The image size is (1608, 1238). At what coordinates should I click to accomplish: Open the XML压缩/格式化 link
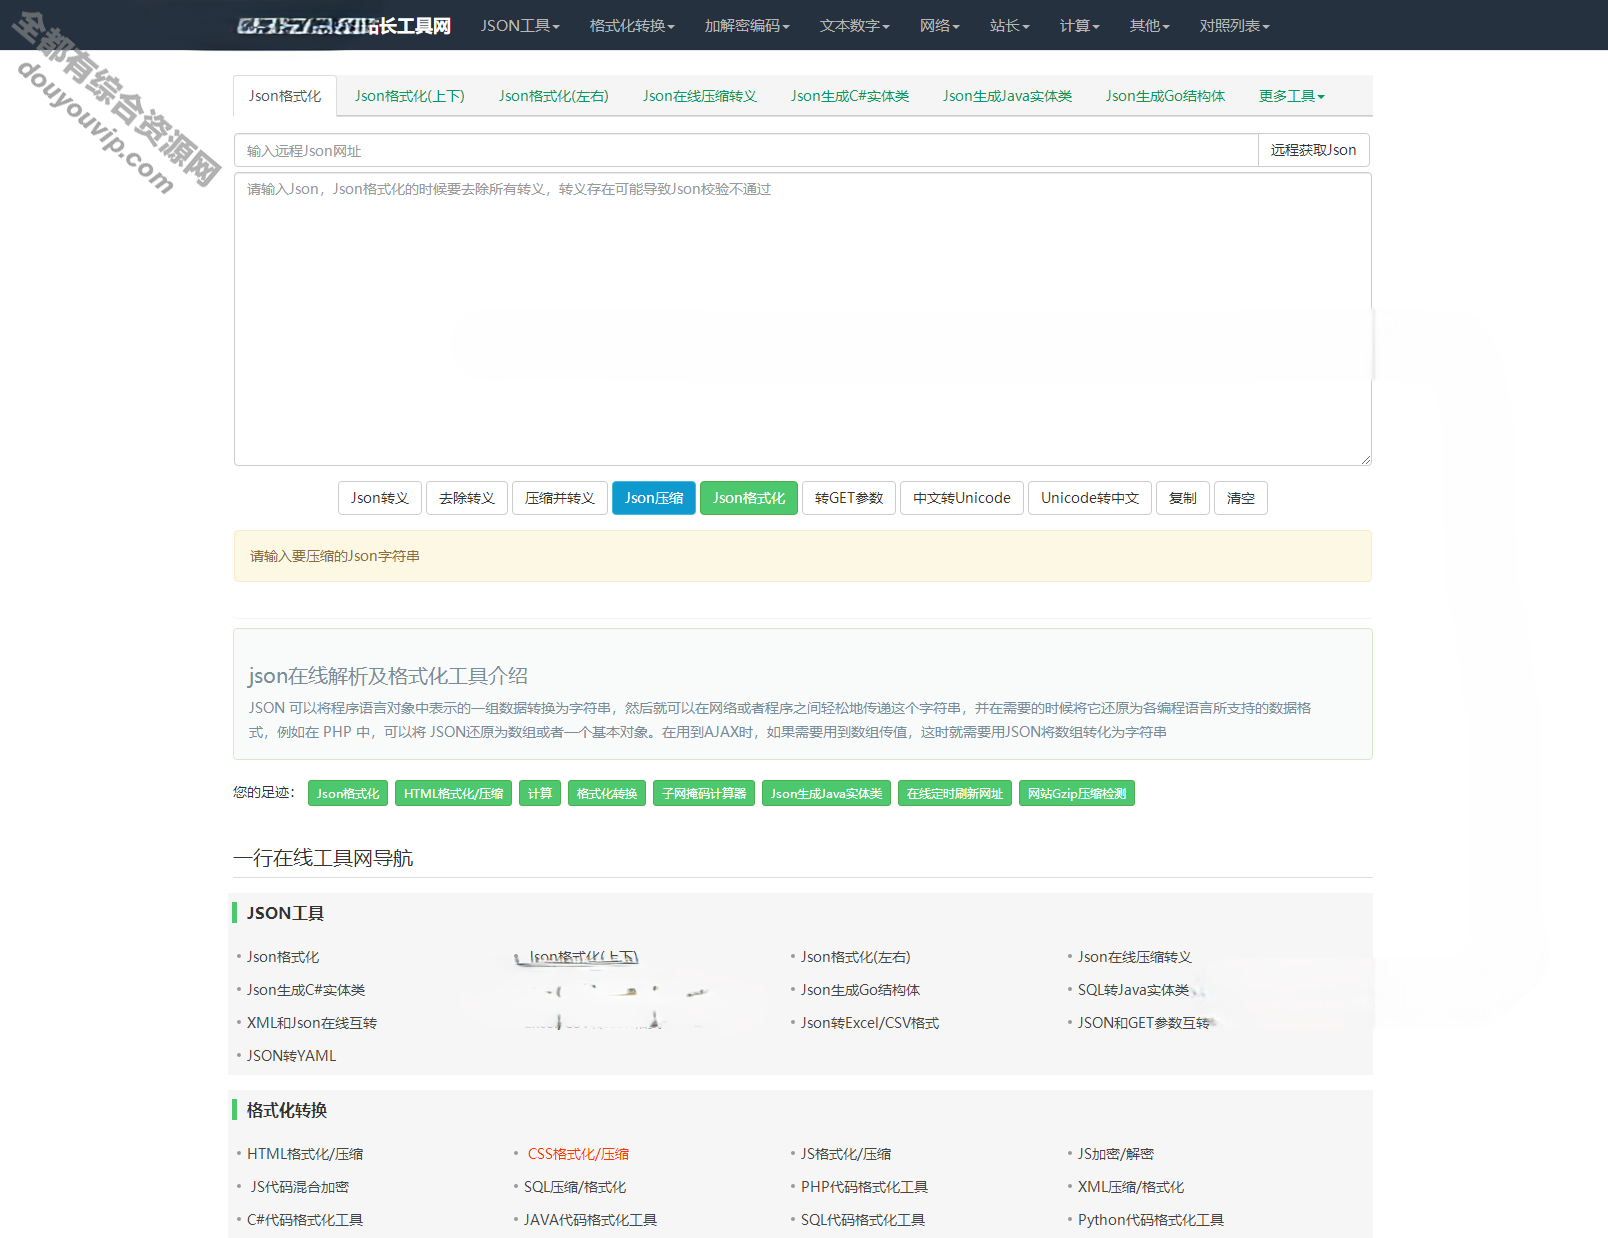tap(1131, 1187)
